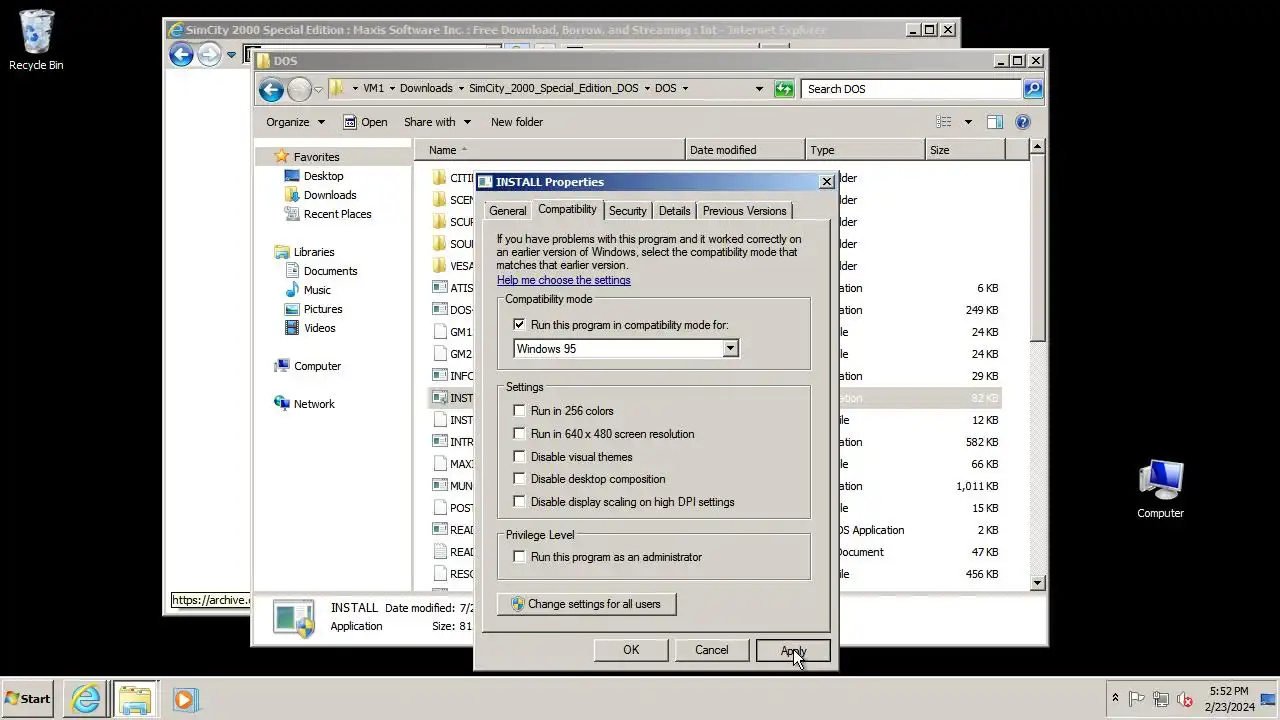
Task: Open the Share with dropdown
Action: [437, 122]
